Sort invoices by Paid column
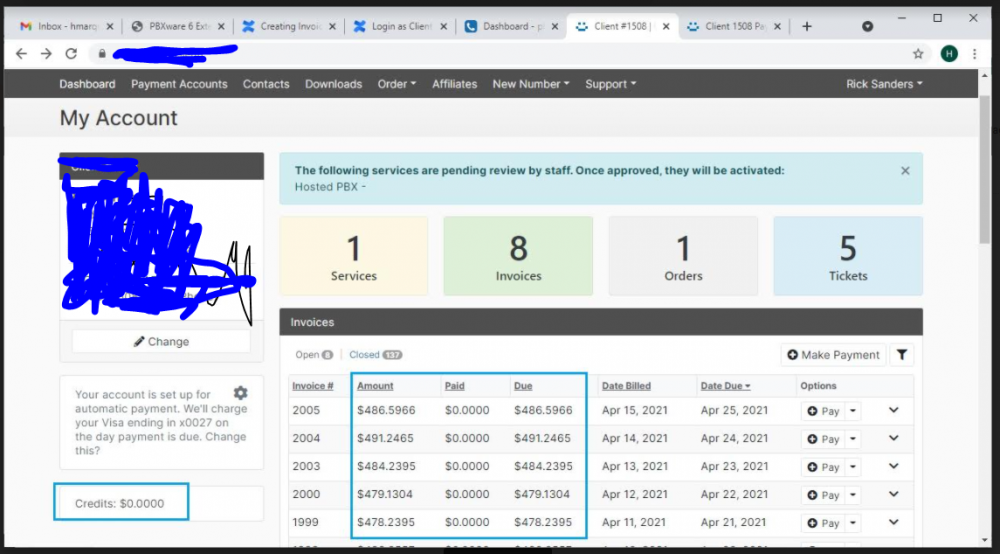This screenshot has height=554, width=1000. (x=455, y=386)
